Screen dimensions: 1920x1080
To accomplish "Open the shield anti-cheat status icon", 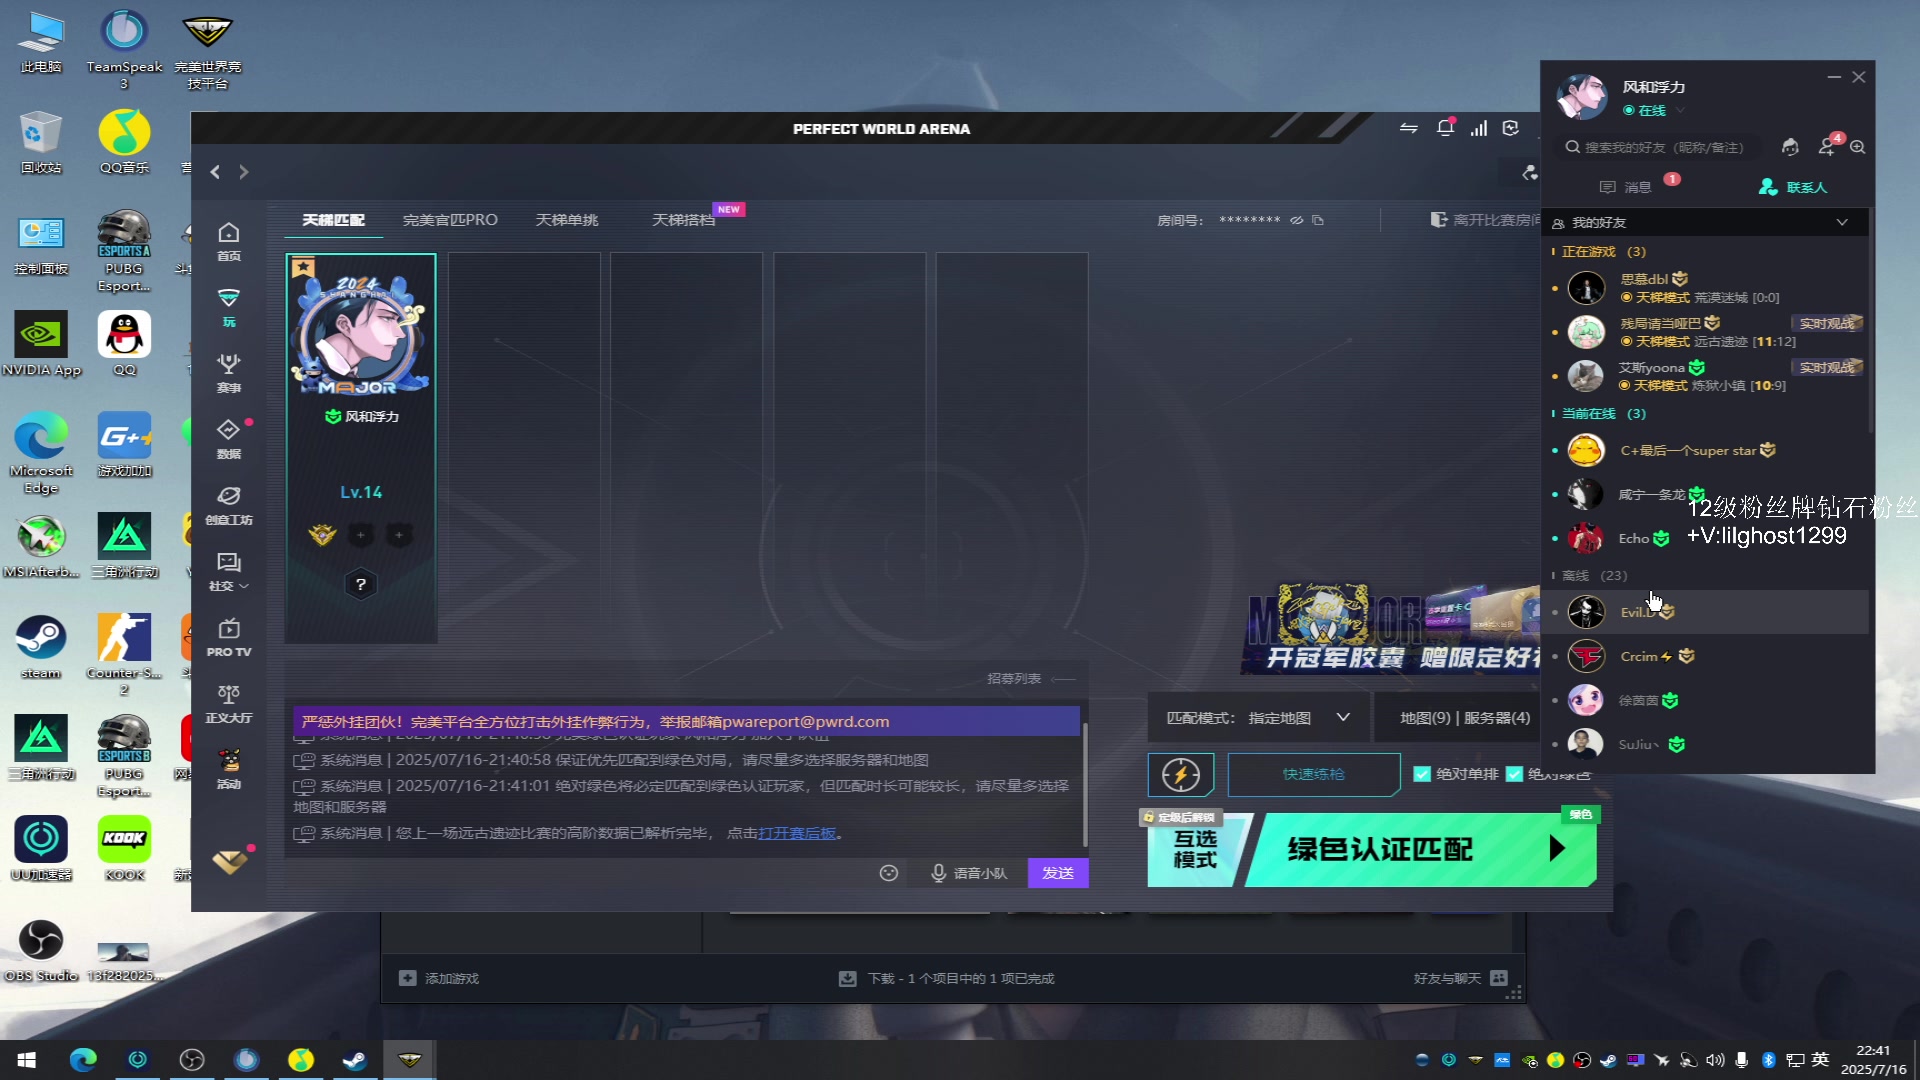I will 1511,128.
